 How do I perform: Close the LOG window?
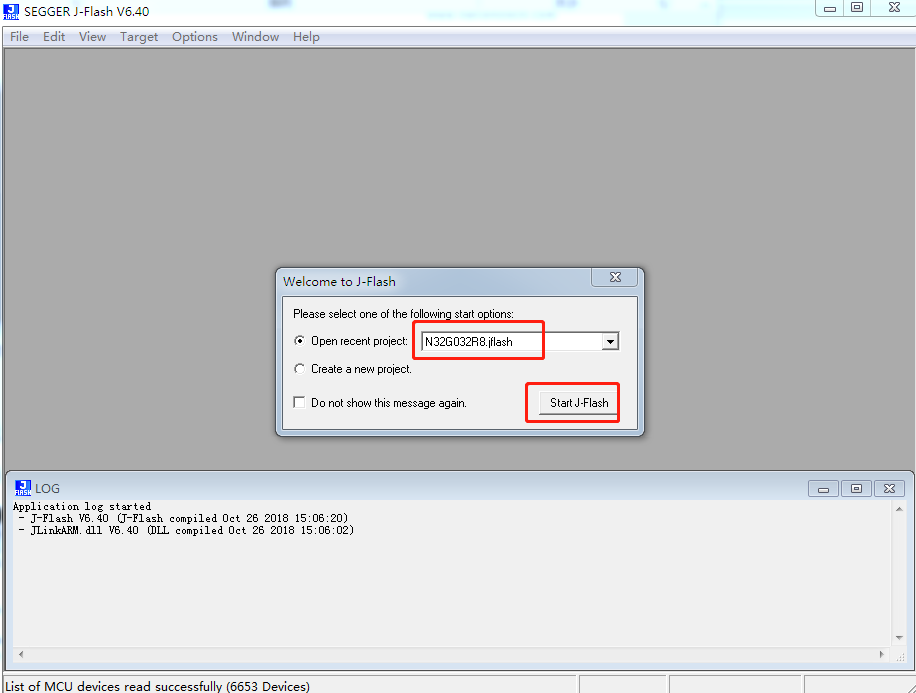click(889, 488)
